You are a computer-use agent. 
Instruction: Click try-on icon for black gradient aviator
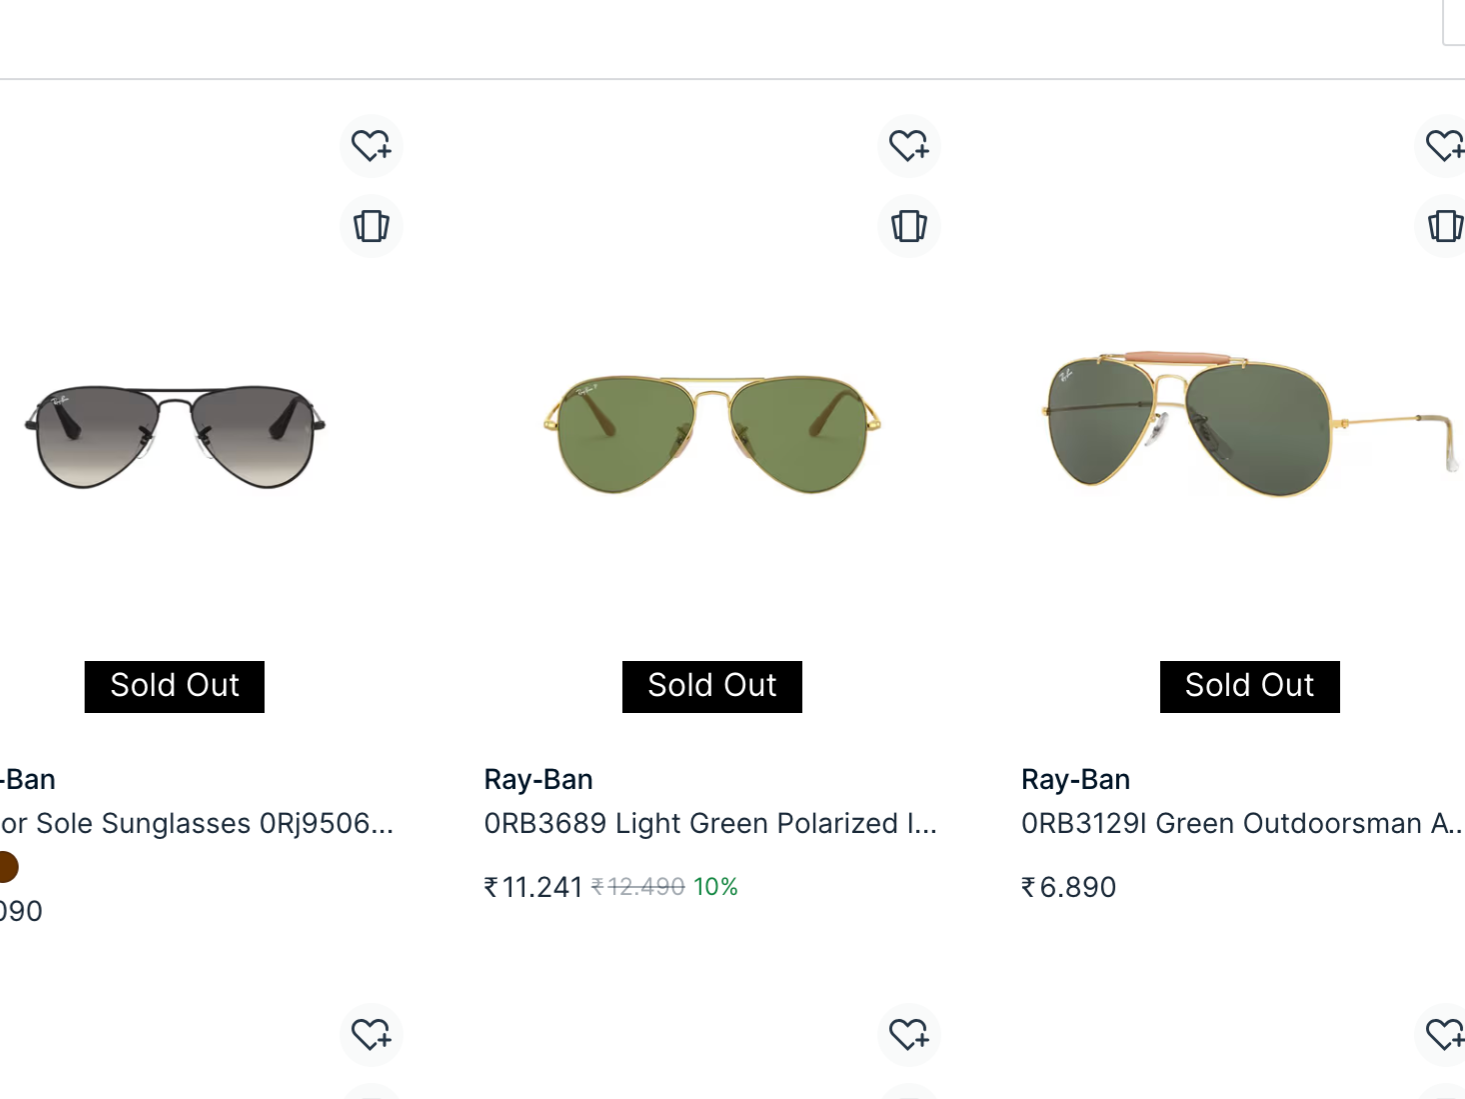tap(371, 226)
